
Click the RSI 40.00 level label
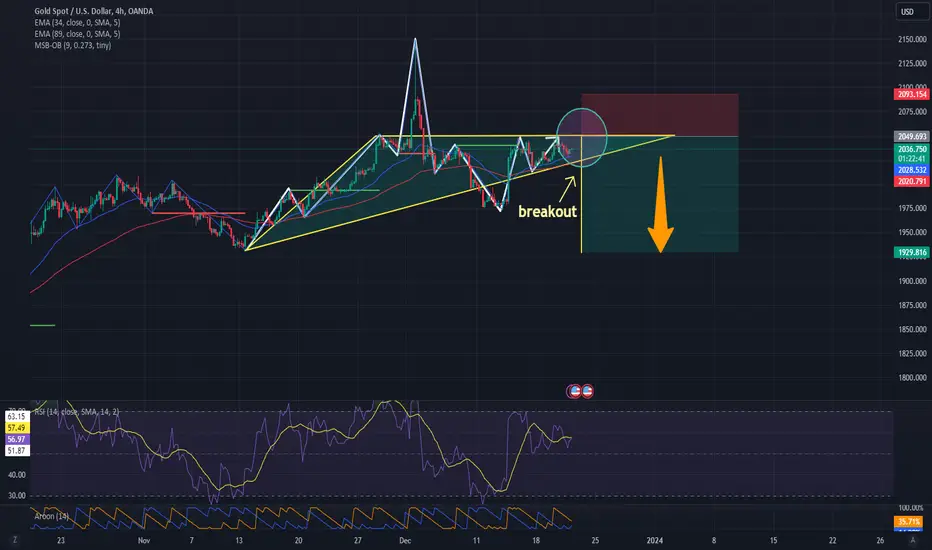pyautogui.click(x=17, y=475)
